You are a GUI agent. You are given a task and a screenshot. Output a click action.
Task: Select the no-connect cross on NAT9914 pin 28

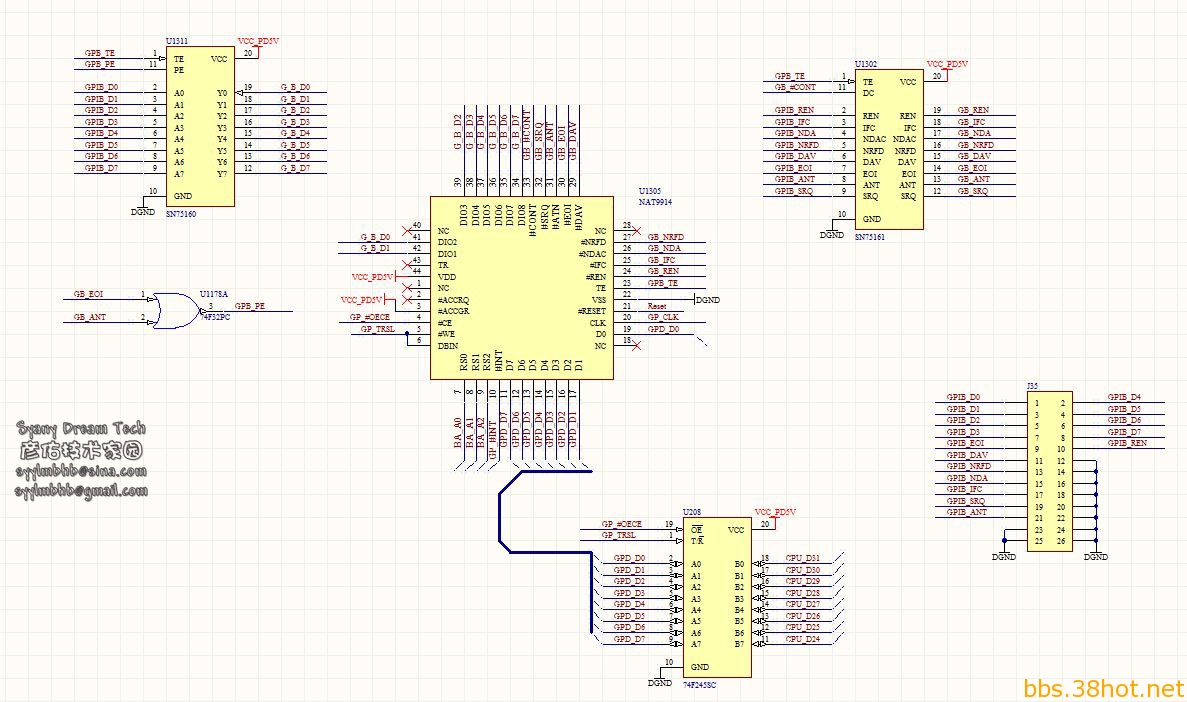coord(636,231)
